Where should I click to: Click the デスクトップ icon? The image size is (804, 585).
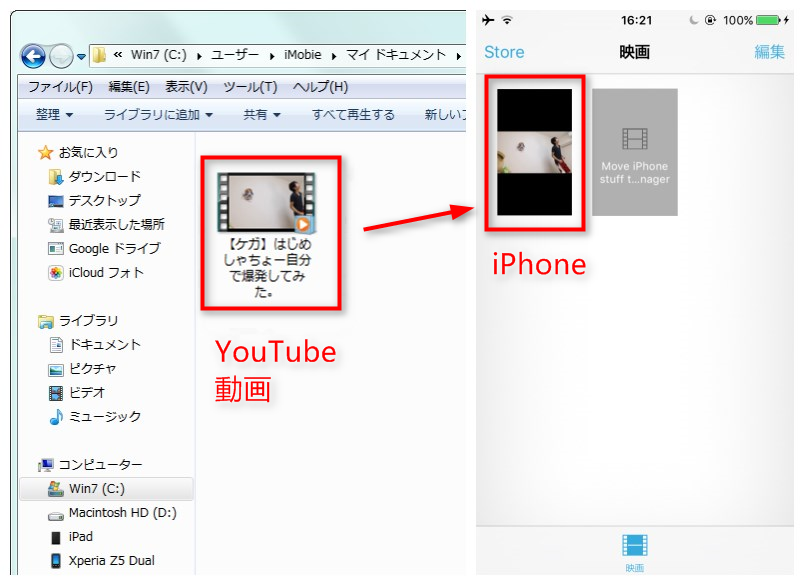point(55,201)
